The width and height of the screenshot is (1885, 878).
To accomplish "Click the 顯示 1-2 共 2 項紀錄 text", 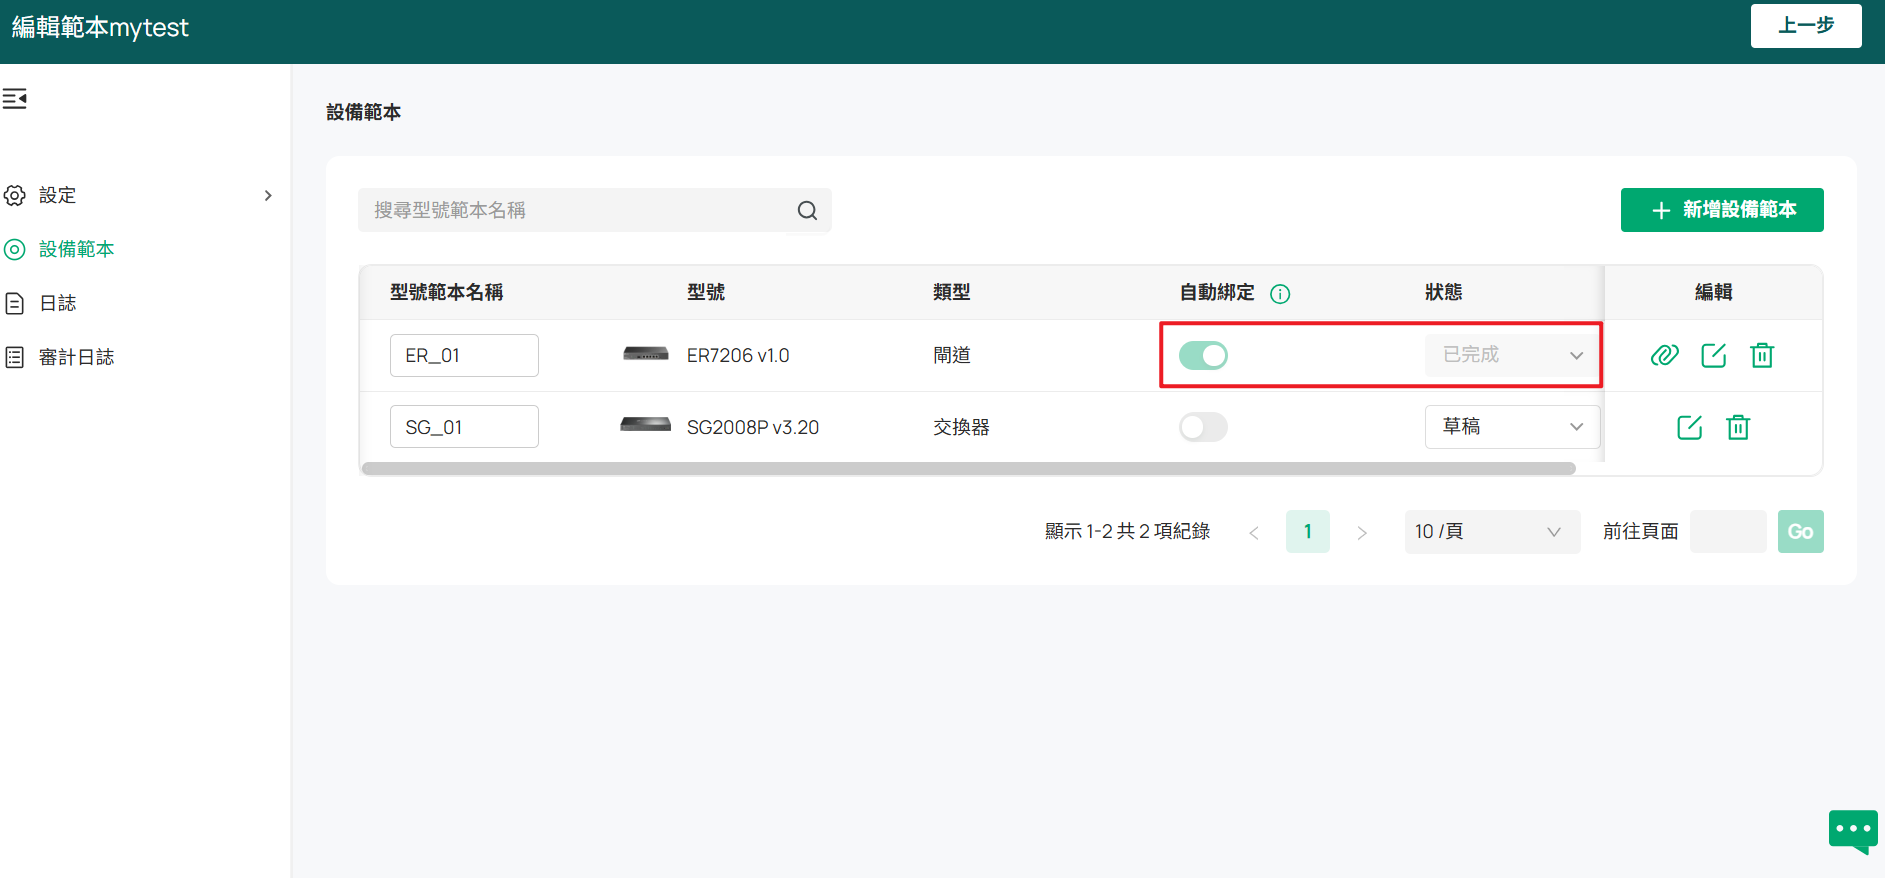I will tap(1128, 532).
